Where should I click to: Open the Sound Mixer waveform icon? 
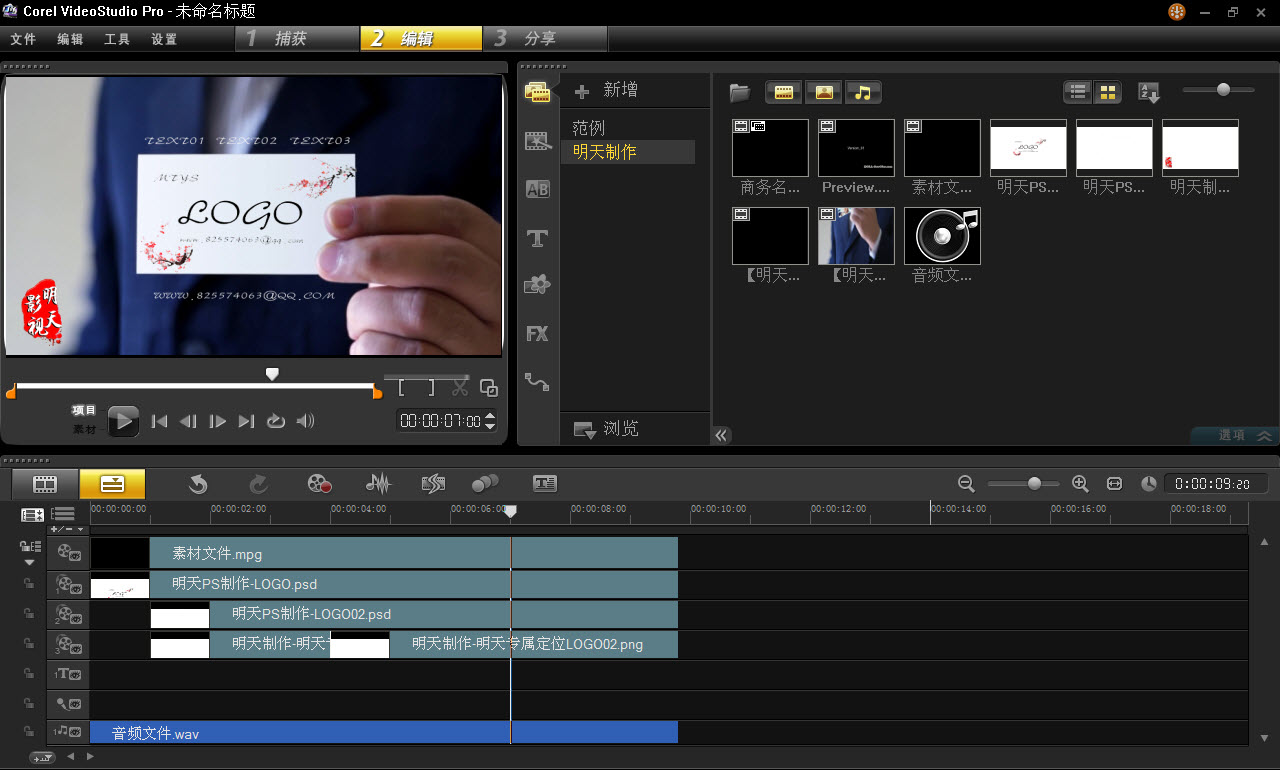pyautogui.click(x=378, y=484)
